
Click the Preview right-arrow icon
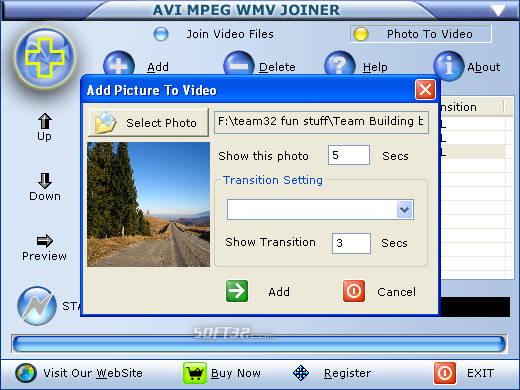pyautogui.click(x=45, y=241)
